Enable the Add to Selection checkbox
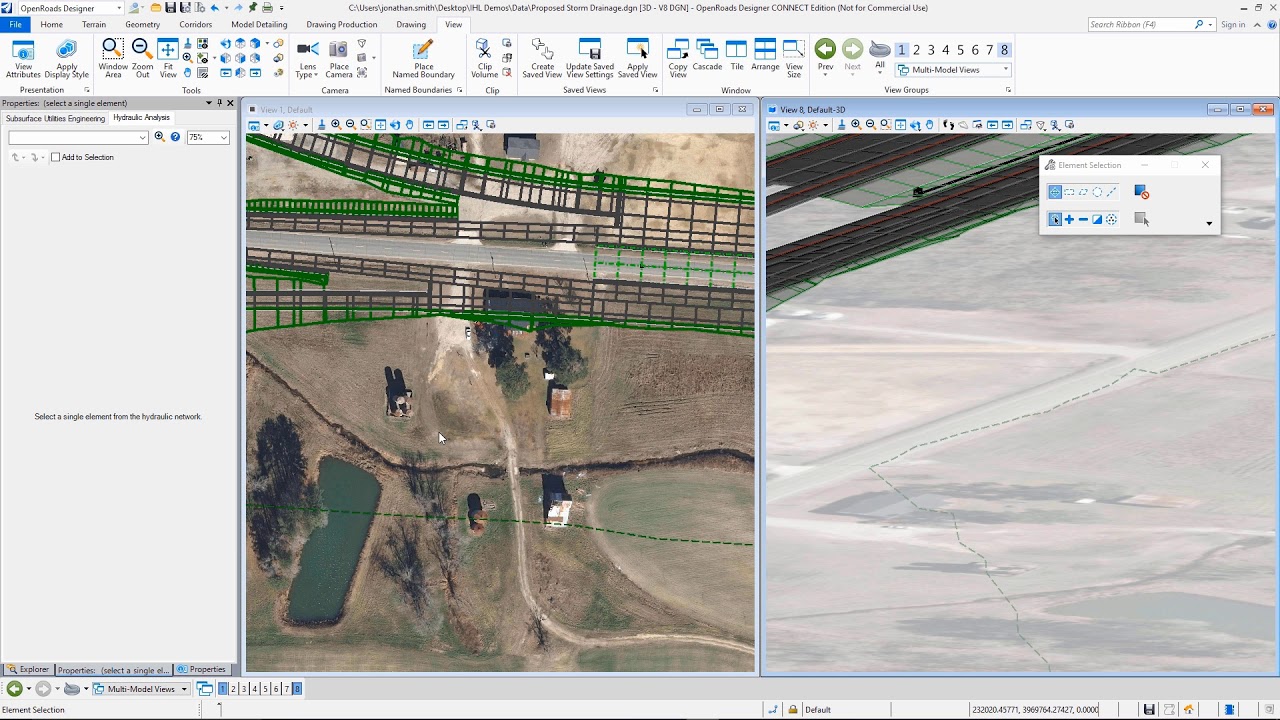 (x=56, y=157)
